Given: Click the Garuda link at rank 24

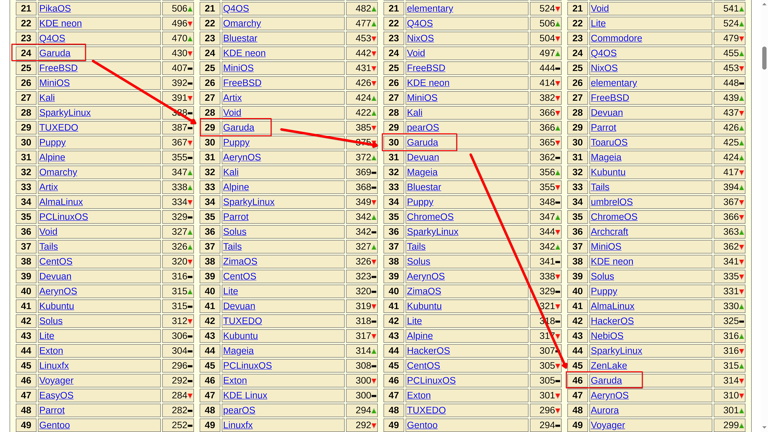Looking at the screenshot, I should [x=55, y=53].
